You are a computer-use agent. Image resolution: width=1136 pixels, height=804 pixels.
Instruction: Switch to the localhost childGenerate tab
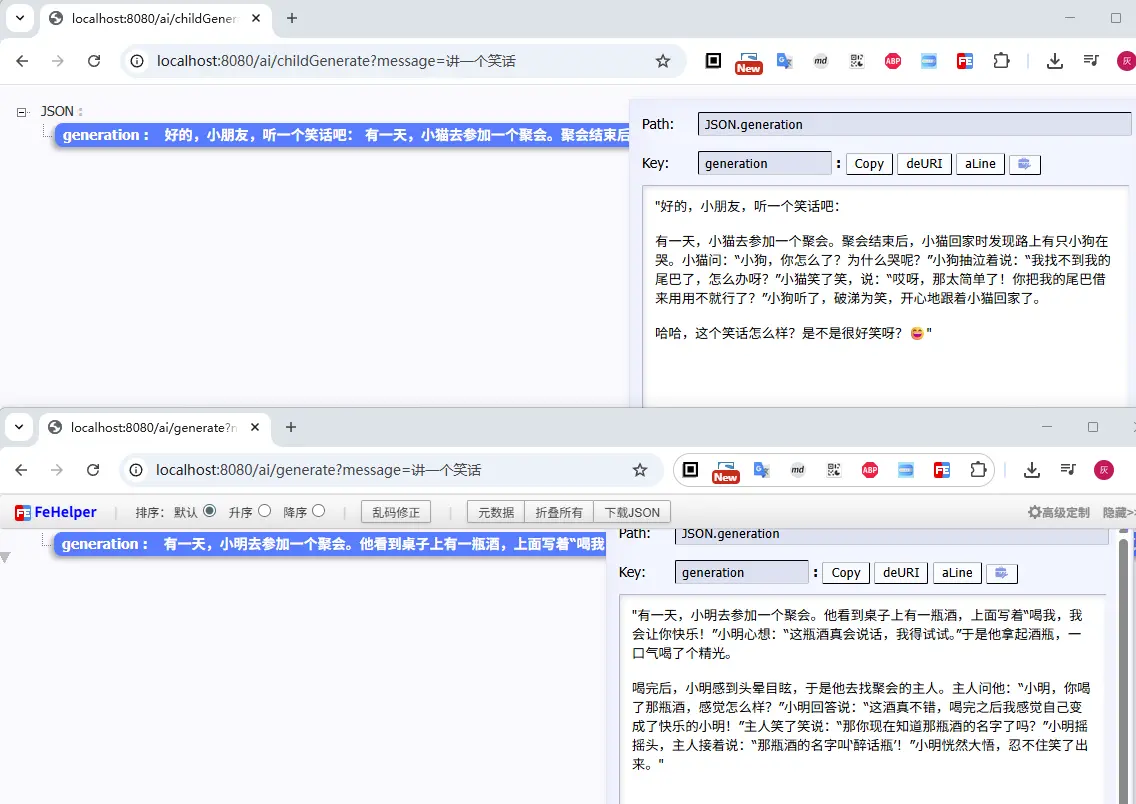point(150,18)
